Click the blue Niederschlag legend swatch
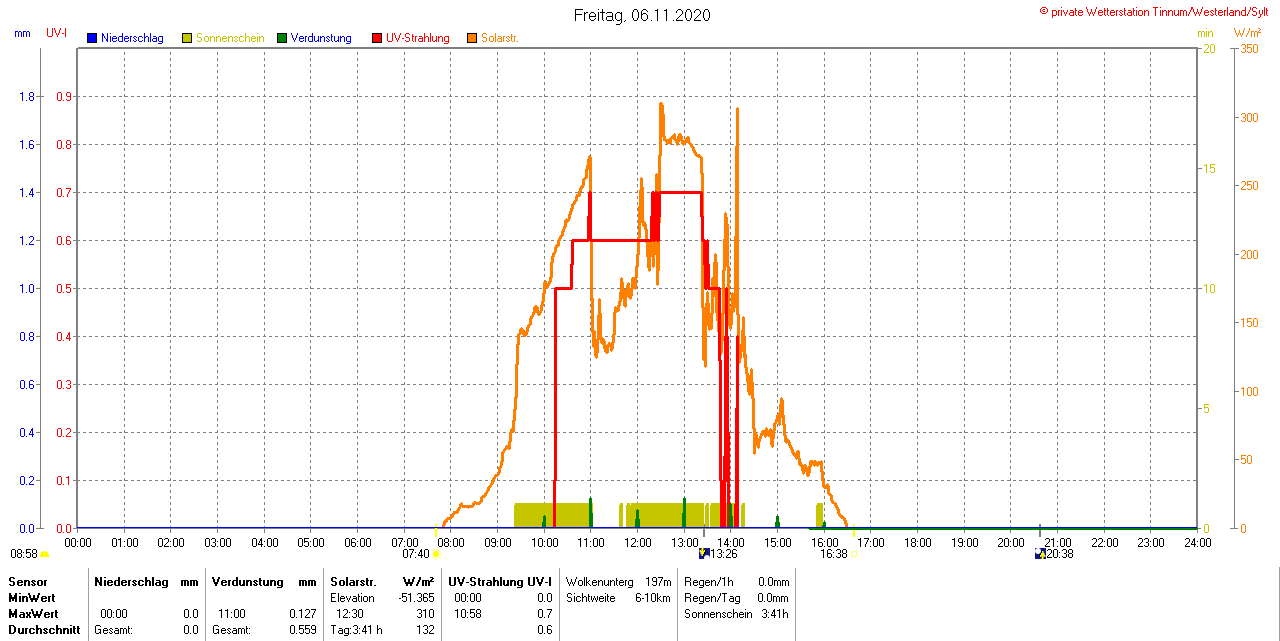Viewport: 1280px width, 641px height. click(x=92, y=38)
